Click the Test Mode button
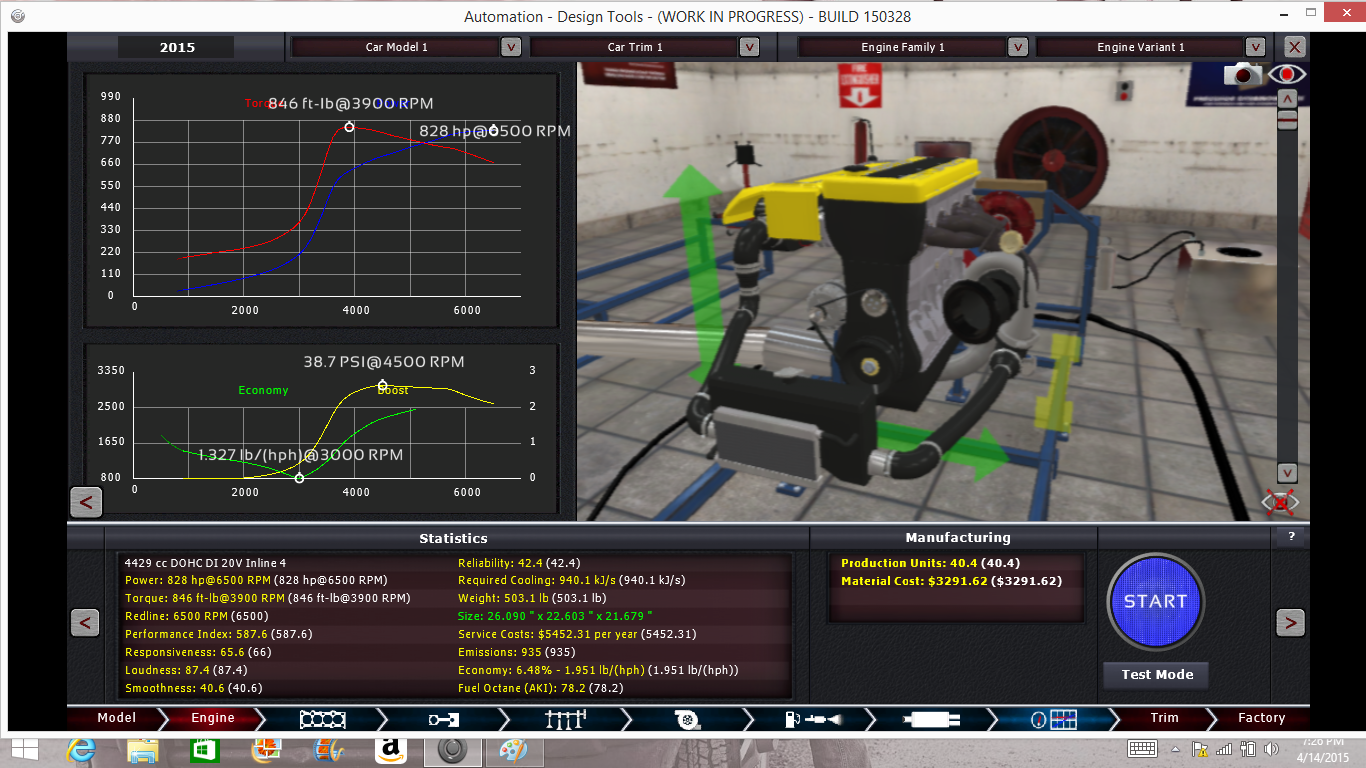The width and height of the screenshot is (1366, 768). click(1157, 675)
